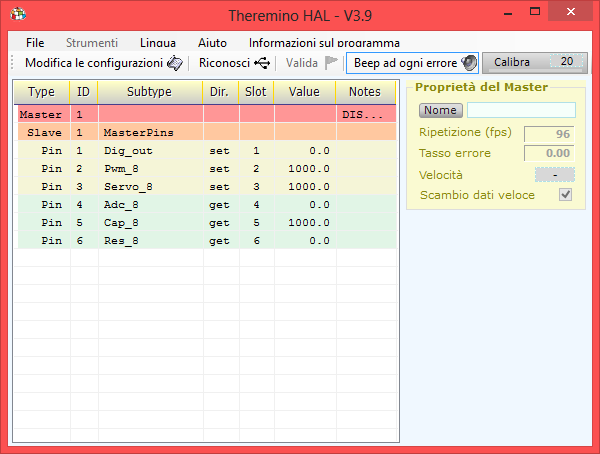Click the Type column header
This screenshot has width=600, height=454.
(x=41, y=92)
